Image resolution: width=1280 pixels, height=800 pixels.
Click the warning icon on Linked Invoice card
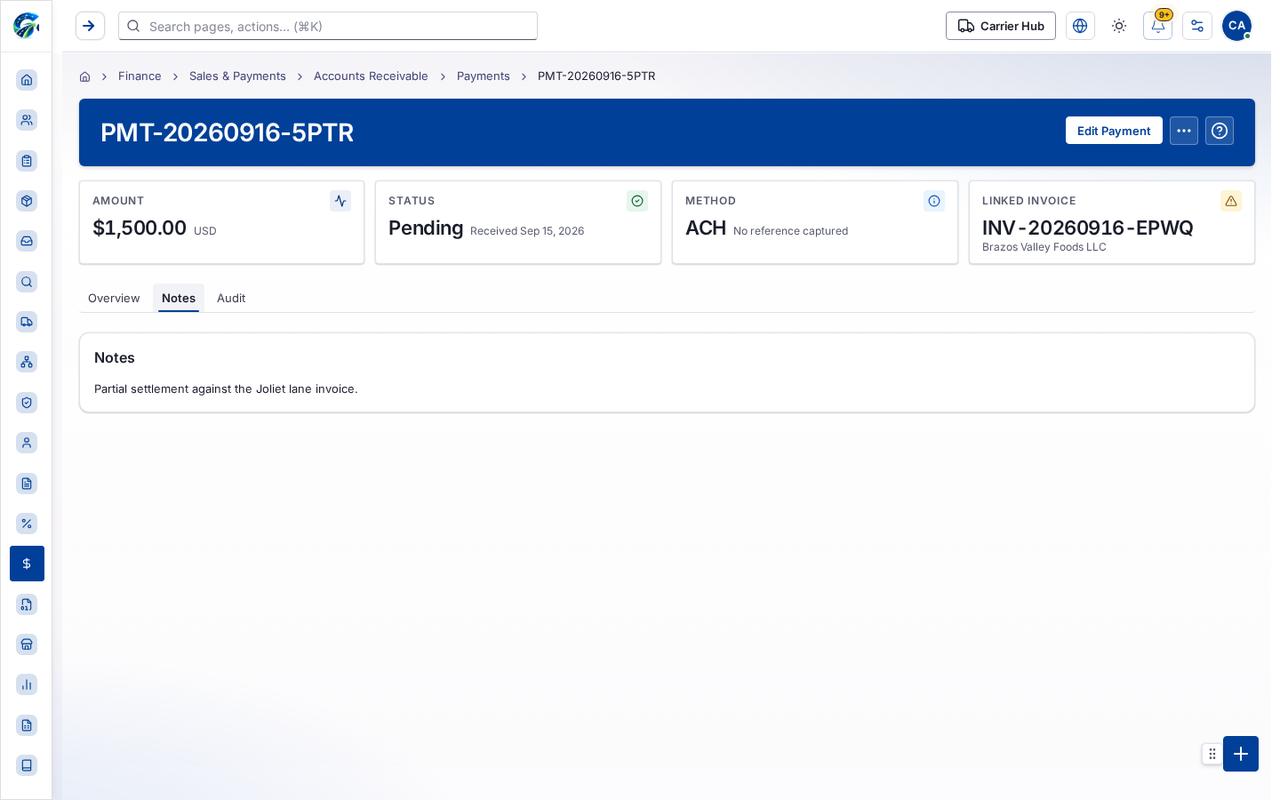click(1231, 201)
